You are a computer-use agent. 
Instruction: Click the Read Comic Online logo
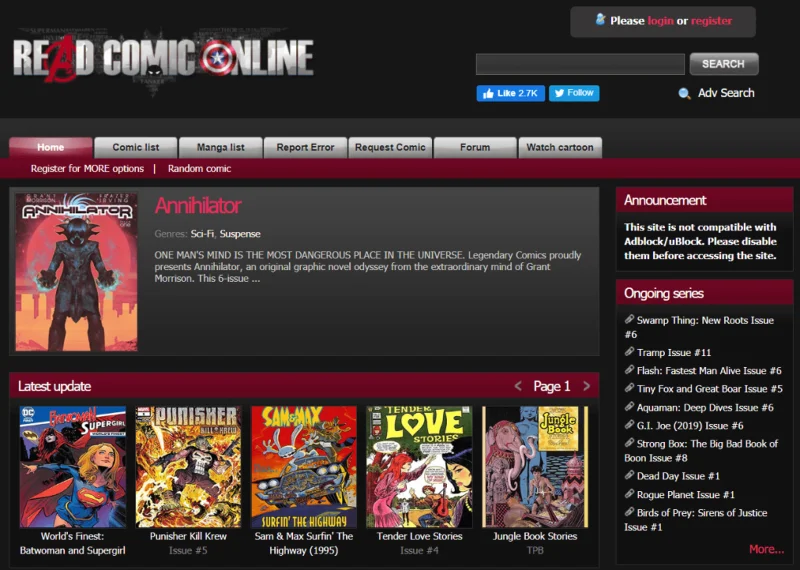(163, 59)
